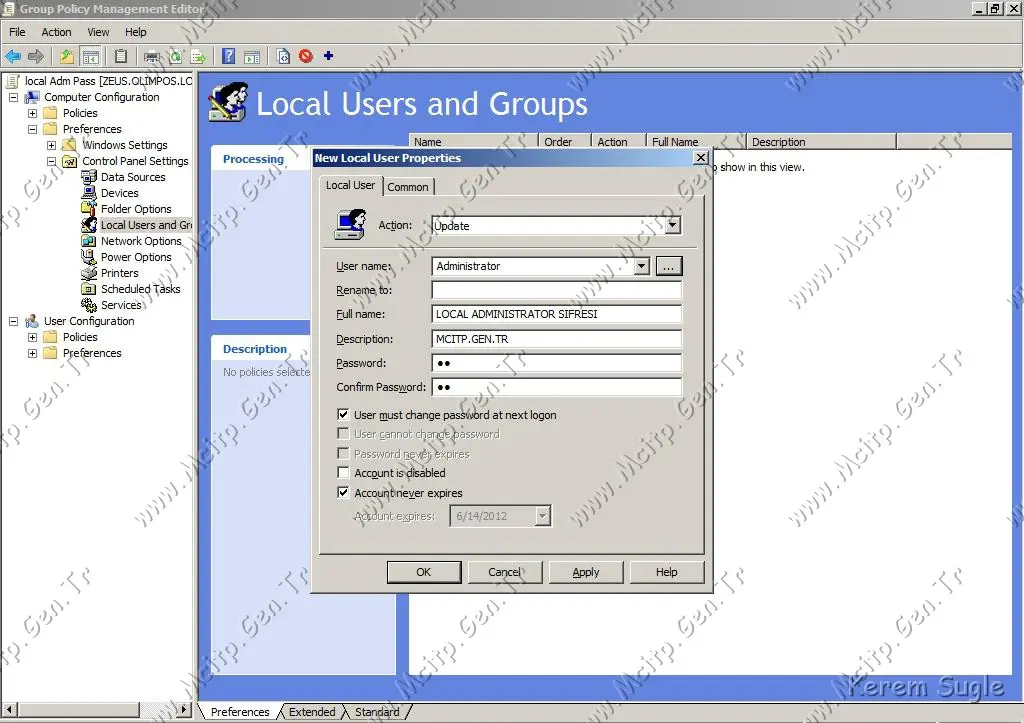Toggle 'User must change password at next logon'
Viewport: 1024px width, 723px height.
[x=343, y=415]
